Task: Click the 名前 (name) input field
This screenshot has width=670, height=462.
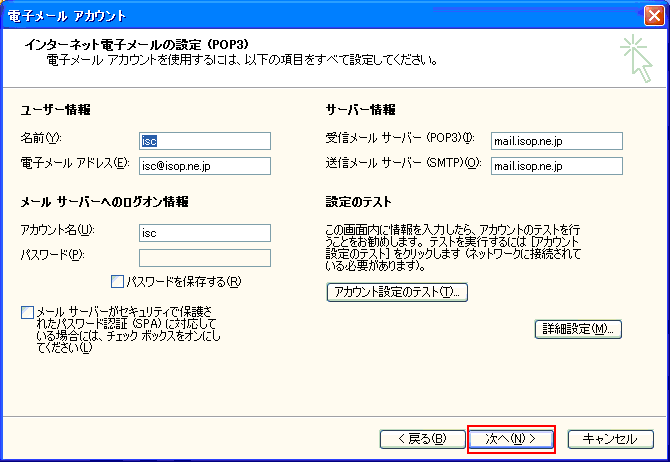Action: [x=205, y=141]
